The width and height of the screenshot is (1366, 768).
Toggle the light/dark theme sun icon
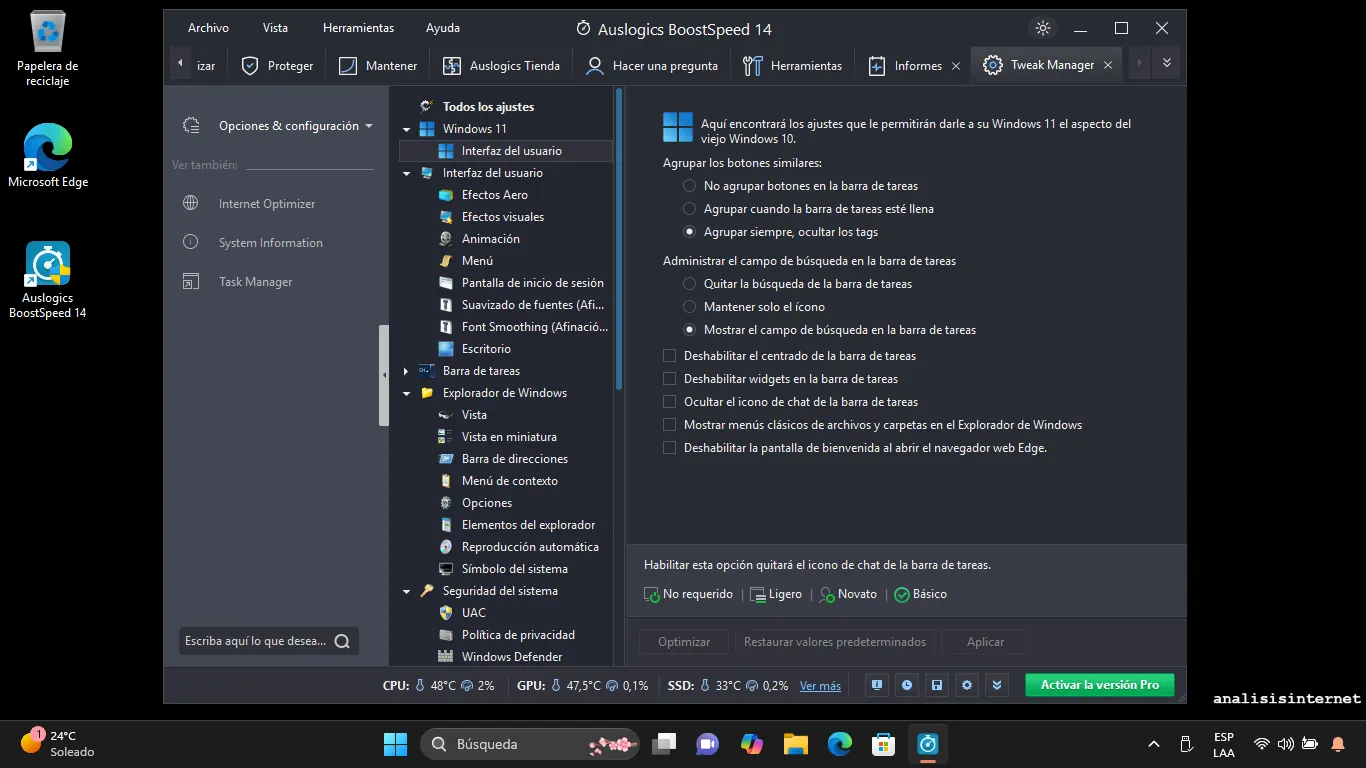[x=1043, y=28]
